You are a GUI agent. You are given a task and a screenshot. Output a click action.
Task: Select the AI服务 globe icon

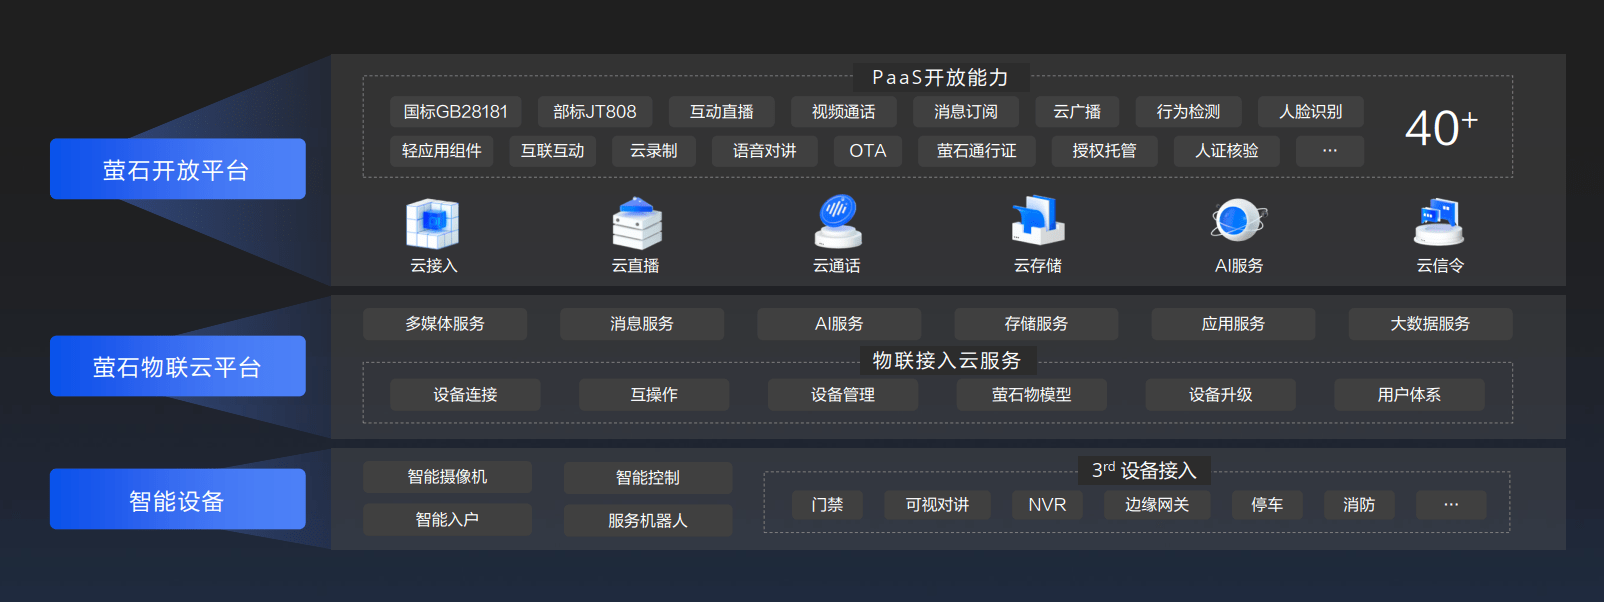pyautogui.click(x=1239, y=220)
